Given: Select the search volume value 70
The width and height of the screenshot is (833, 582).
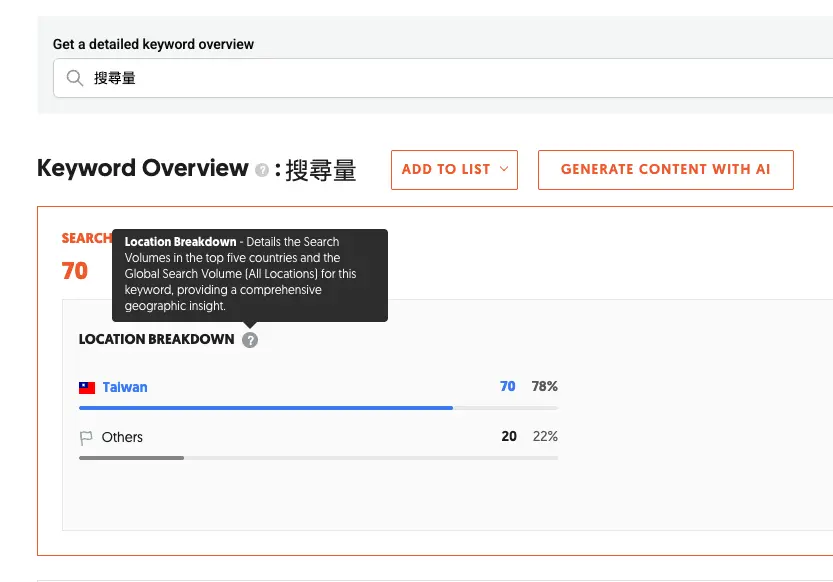Looking at the screenshot, I should (x=75, y=270).
